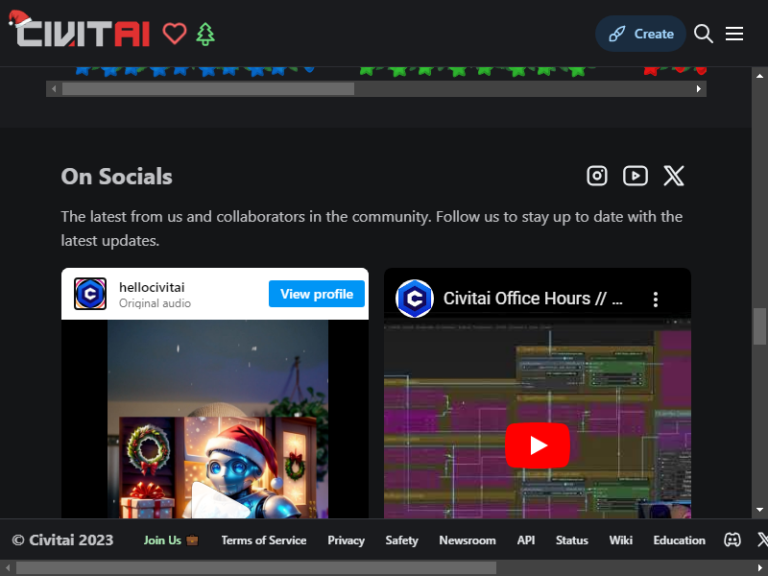This screenshot has height=576, width=768.
Task: Open the search magnifier icon
Action: click(703, 34)
